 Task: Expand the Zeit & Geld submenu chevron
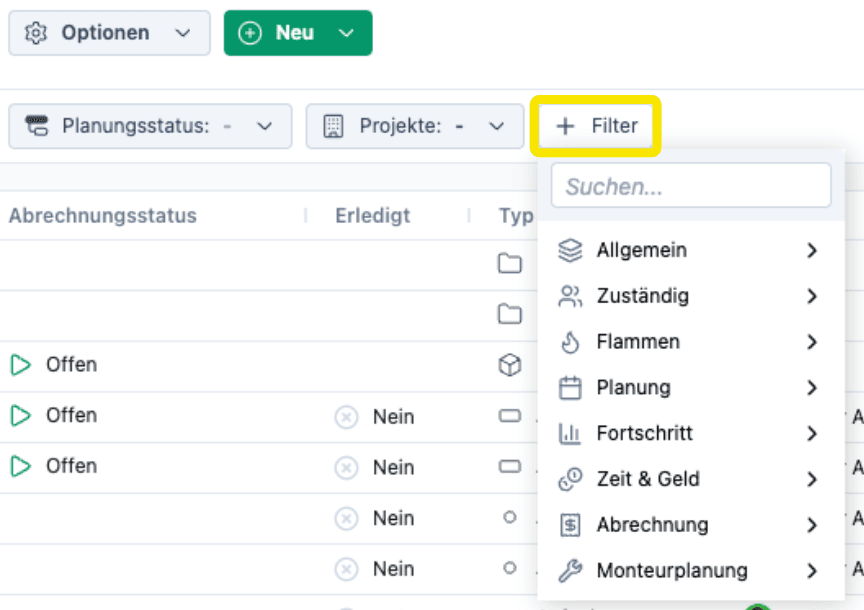coord(812,479)
